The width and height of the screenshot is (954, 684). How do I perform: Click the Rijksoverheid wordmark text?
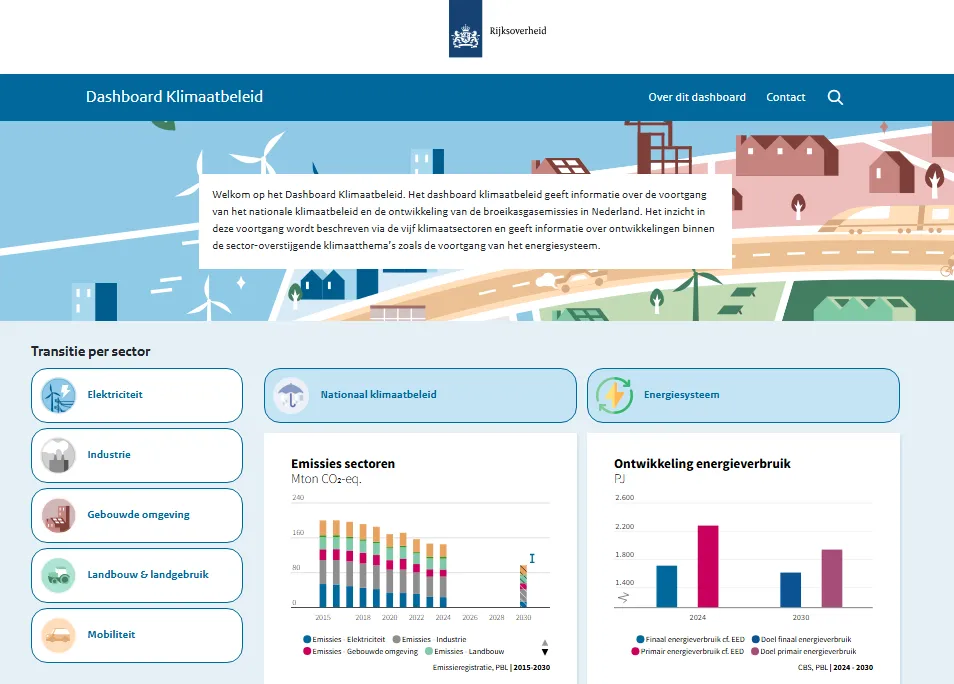tap(518, 30)
